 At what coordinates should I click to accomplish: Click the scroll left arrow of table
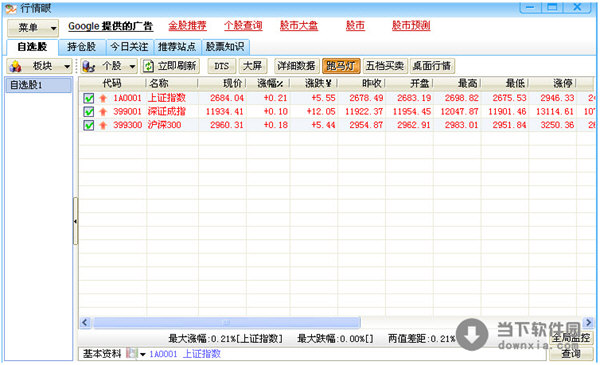point(85,323)
